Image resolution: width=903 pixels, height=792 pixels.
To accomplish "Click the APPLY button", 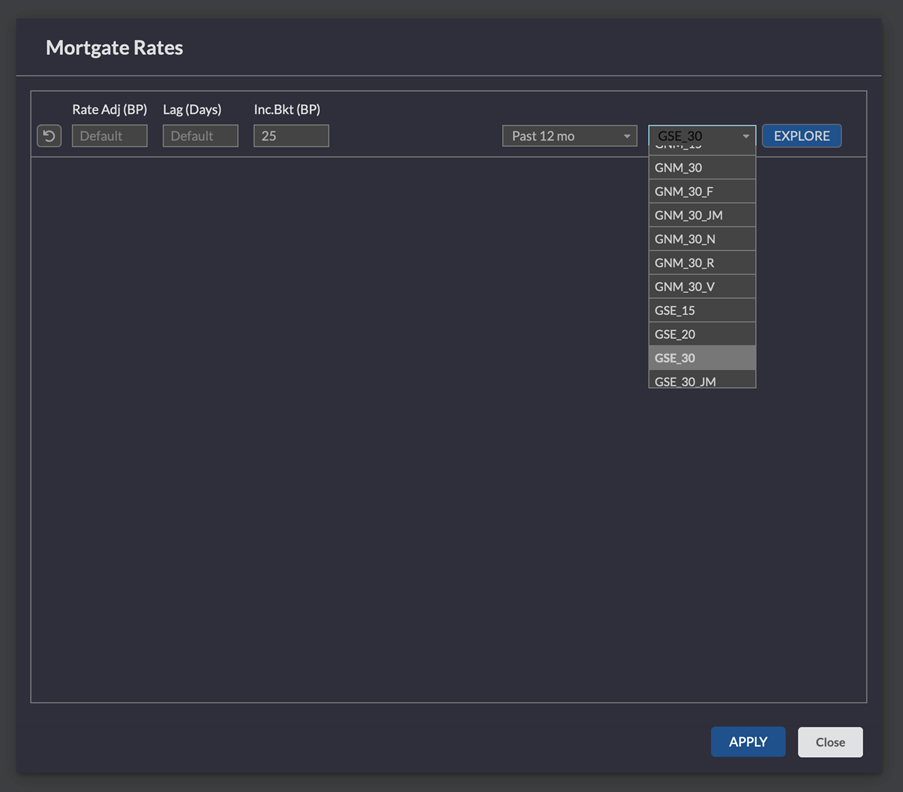I will tap(747, 742).
